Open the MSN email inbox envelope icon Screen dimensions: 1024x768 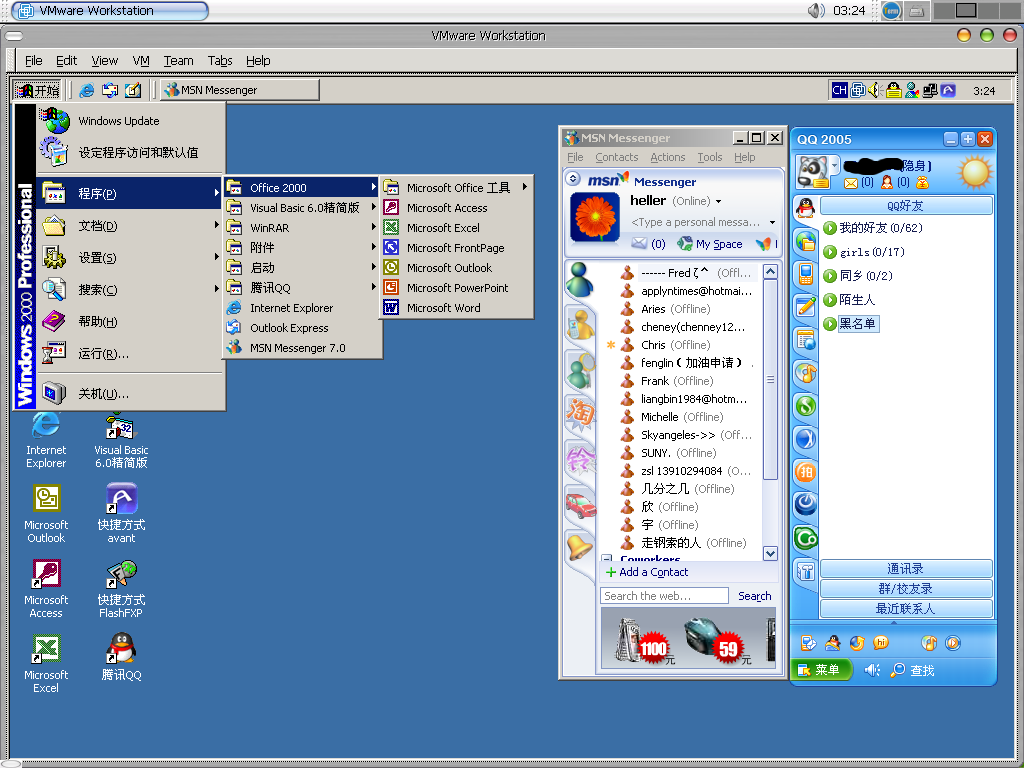pyautogui.click(x=639, y=244)
